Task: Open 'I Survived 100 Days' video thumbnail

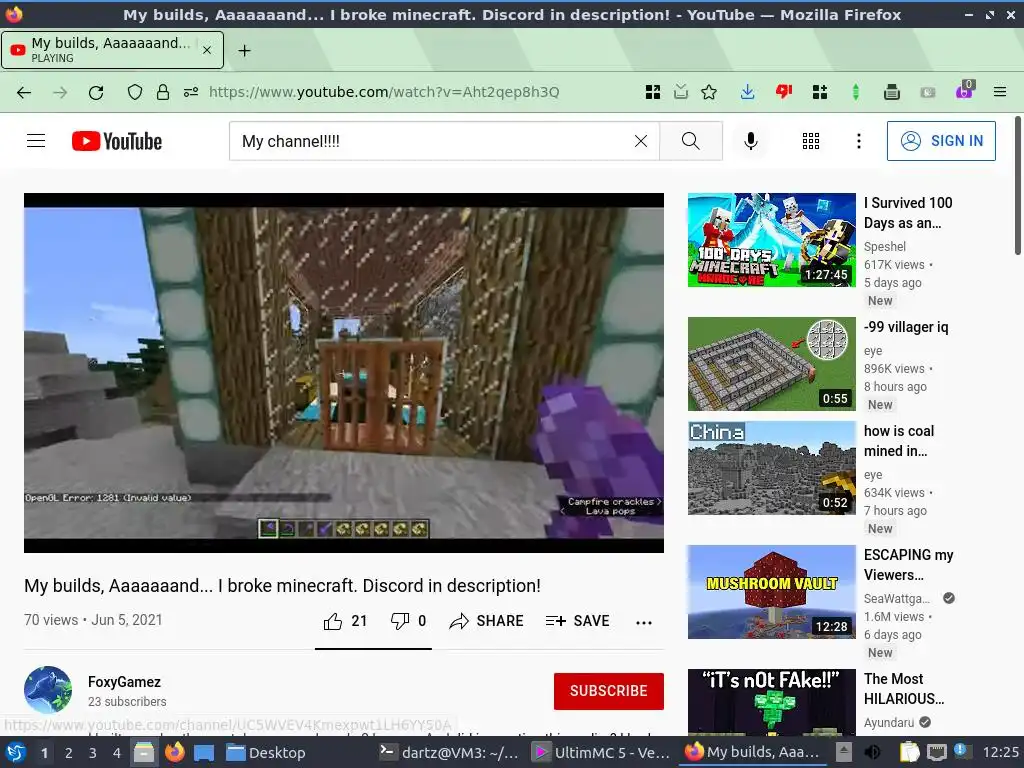Action: point(772,240)
